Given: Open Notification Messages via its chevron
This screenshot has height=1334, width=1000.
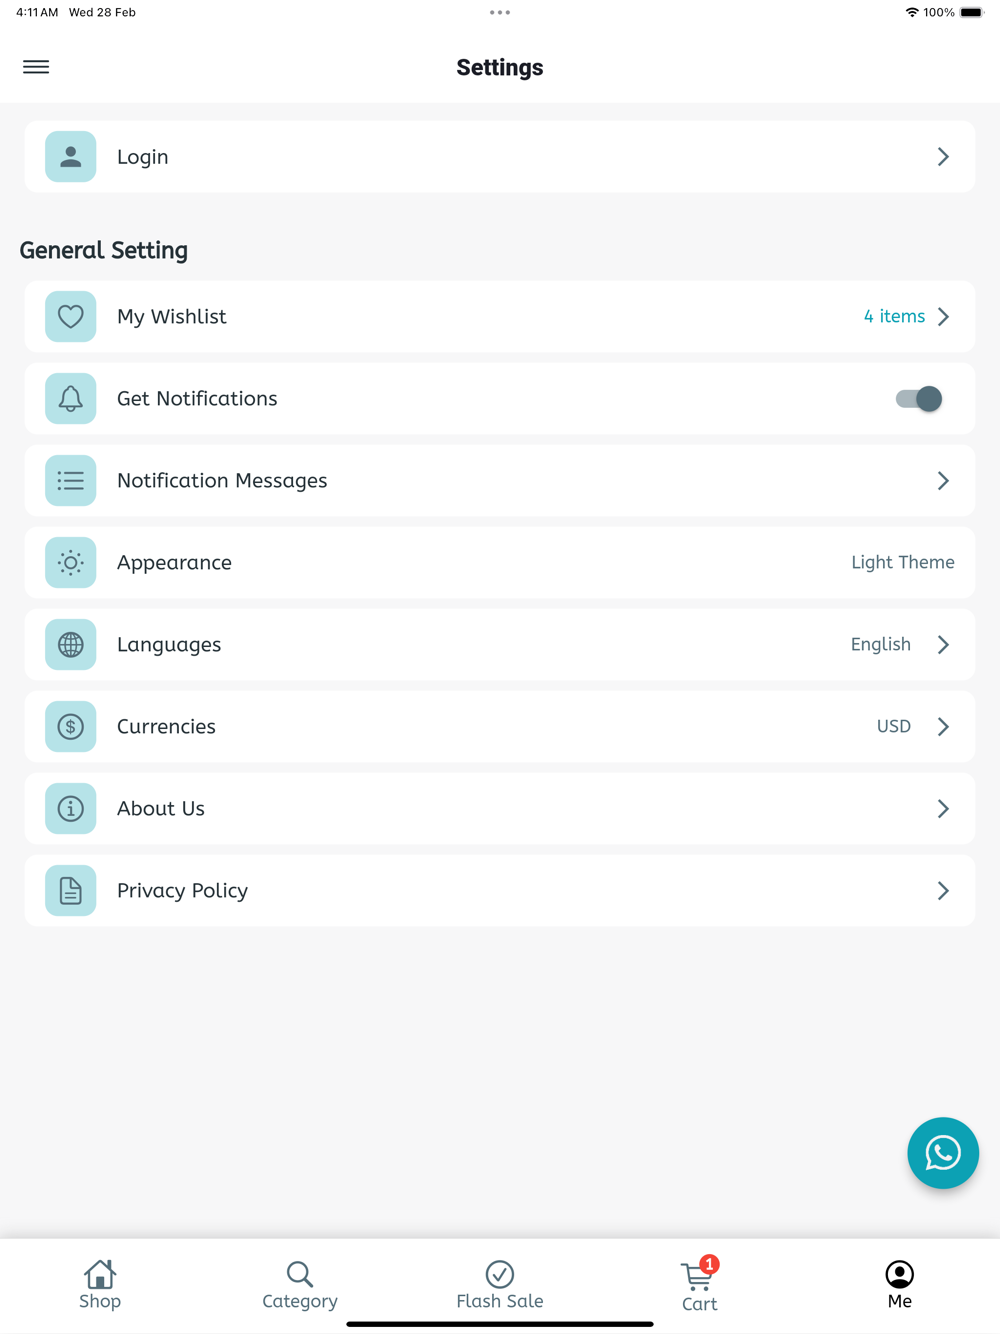Looking at the screenshot, I should pyautogui.click(x=943, y=480).
